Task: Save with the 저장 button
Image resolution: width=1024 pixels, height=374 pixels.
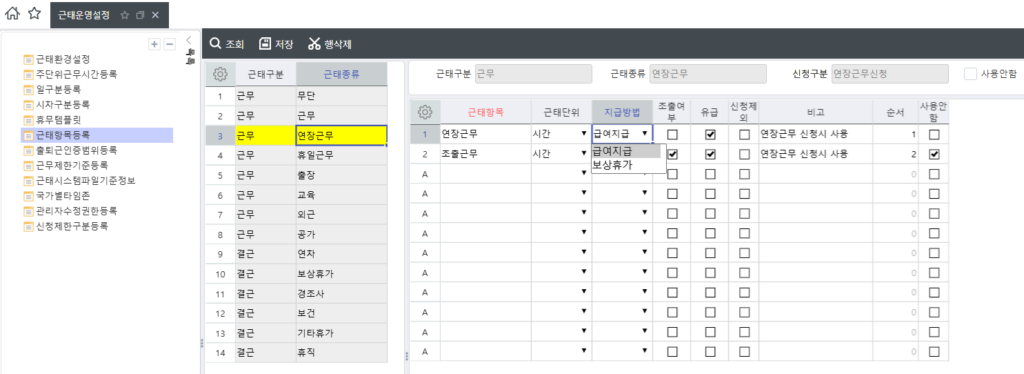Action: click(x=276, y=44)
